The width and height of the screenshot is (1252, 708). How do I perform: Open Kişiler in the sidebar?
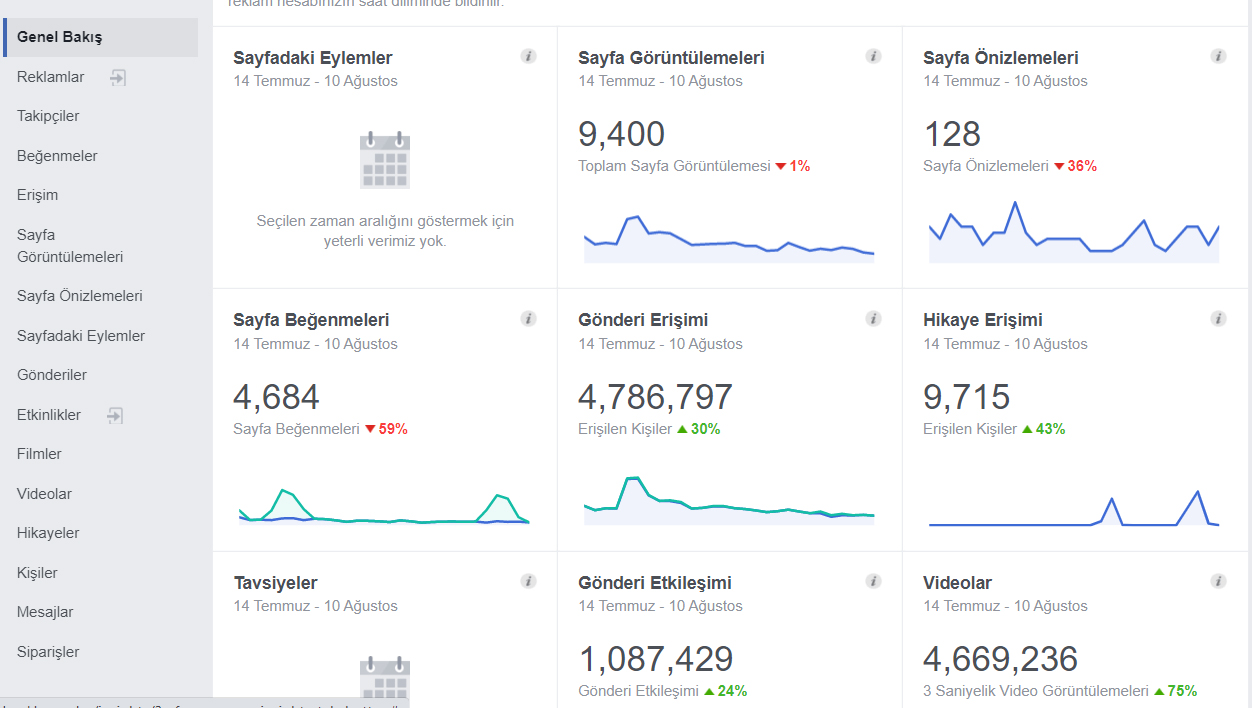pyautogui.click(x=37, y=573)
